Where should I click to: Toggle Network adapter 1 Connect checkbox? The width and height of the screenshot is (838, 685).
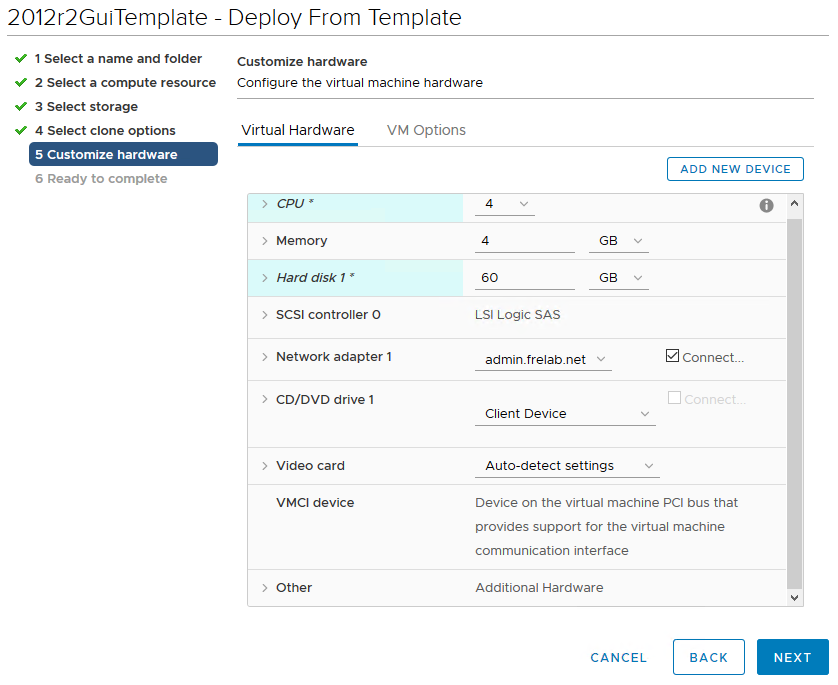(672, 356)
